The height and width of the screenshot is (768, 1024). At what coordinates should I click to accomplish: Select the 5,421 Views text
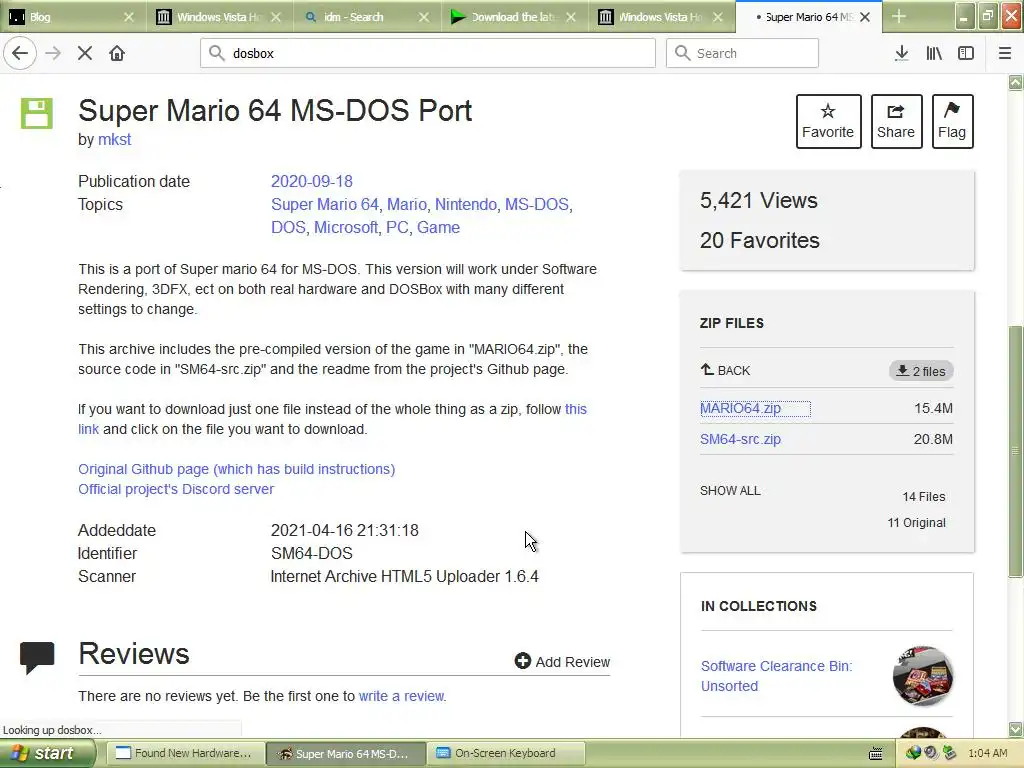[758, 200]
